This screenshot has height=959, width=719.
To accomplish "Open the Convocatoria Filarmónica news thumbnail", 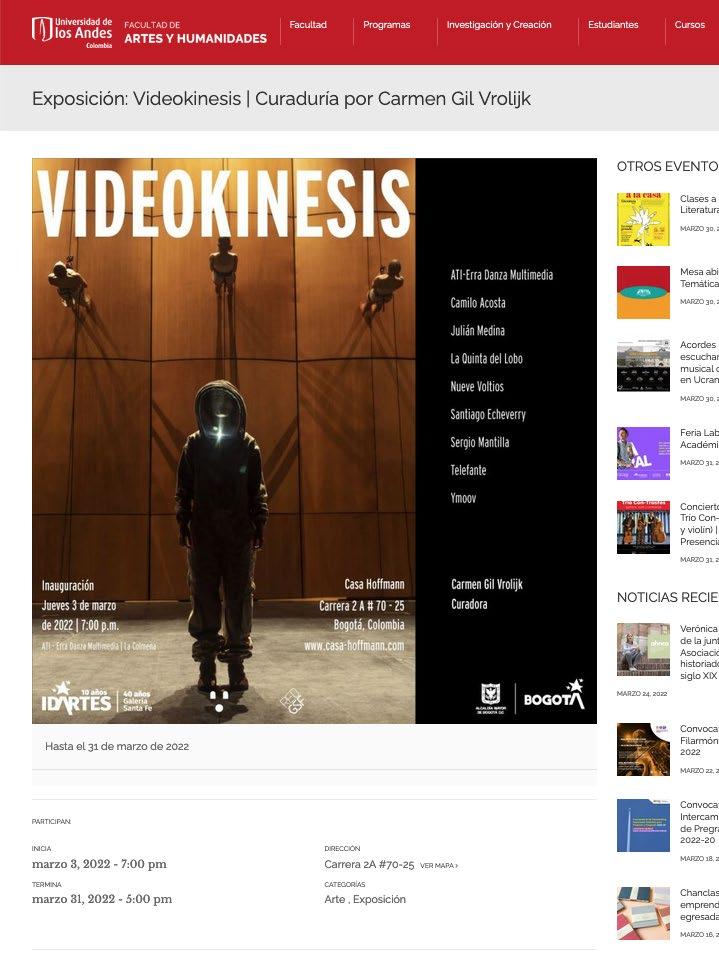I will [643, 749].
